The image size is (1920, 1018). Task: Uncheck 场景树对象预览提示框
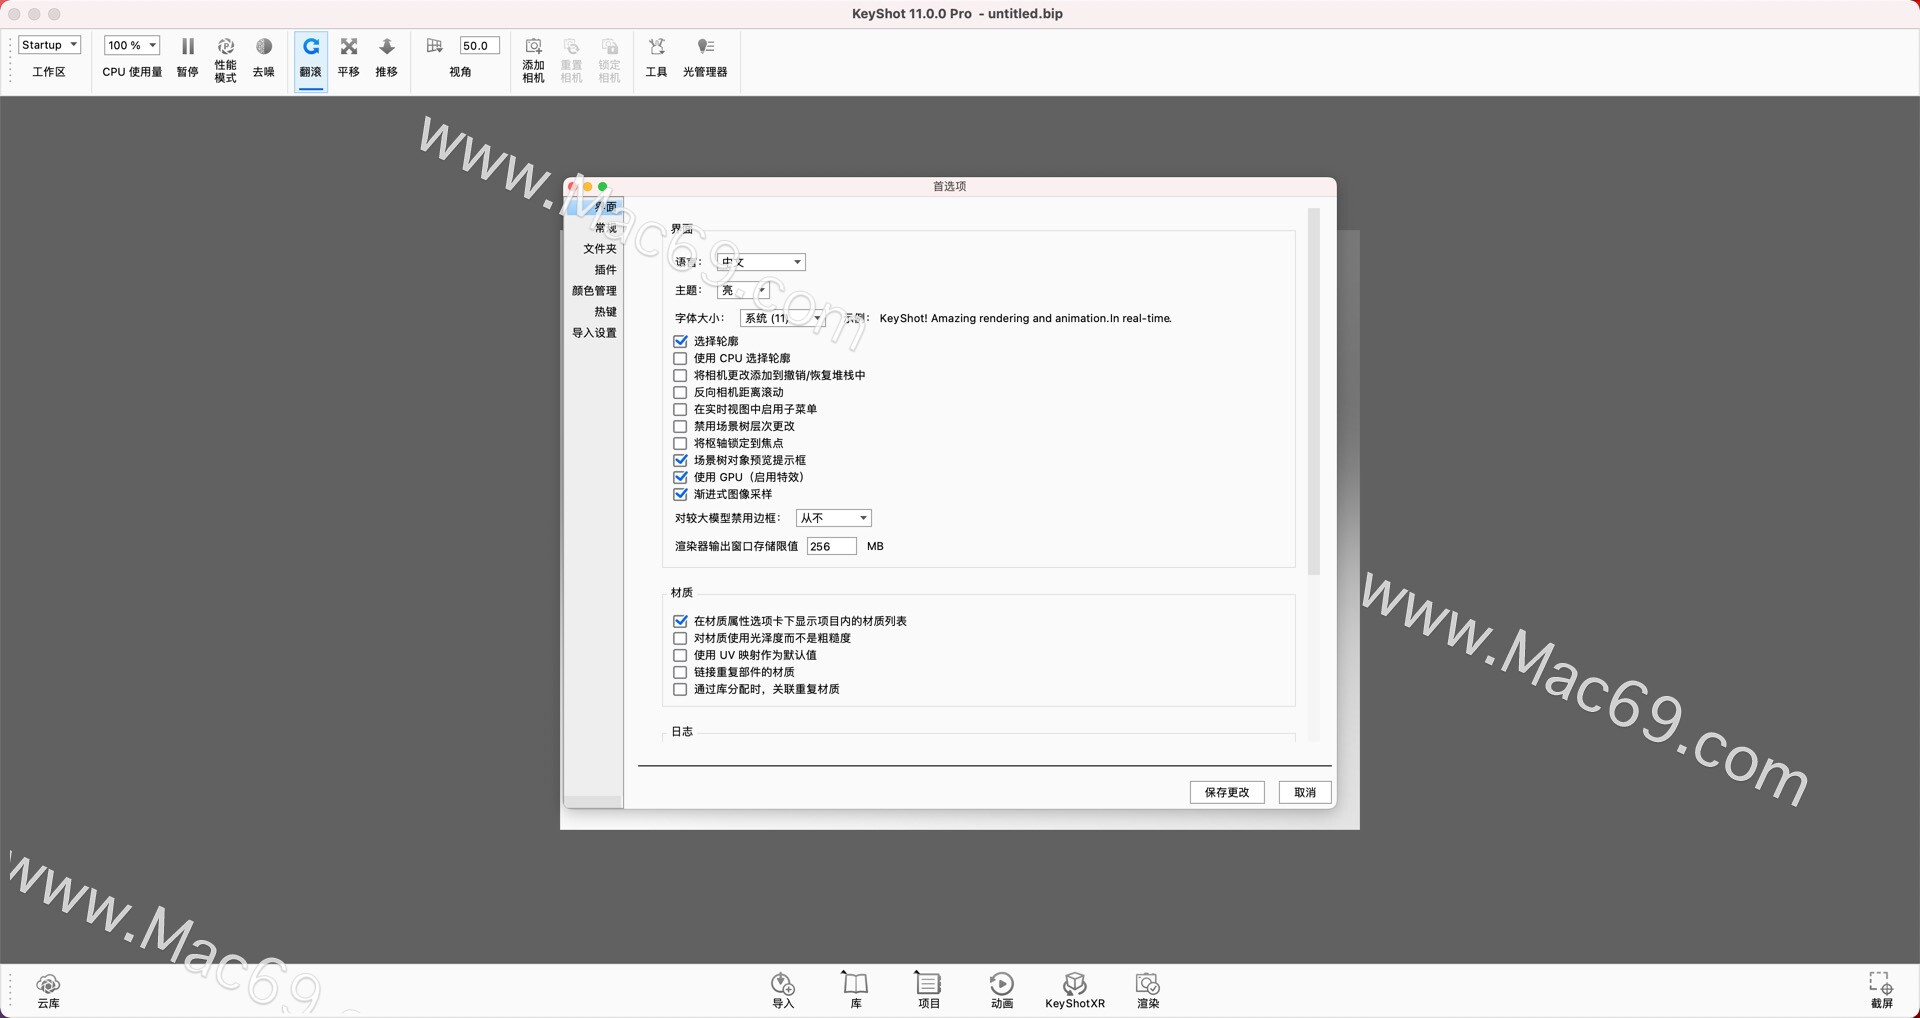coord(681,461)
